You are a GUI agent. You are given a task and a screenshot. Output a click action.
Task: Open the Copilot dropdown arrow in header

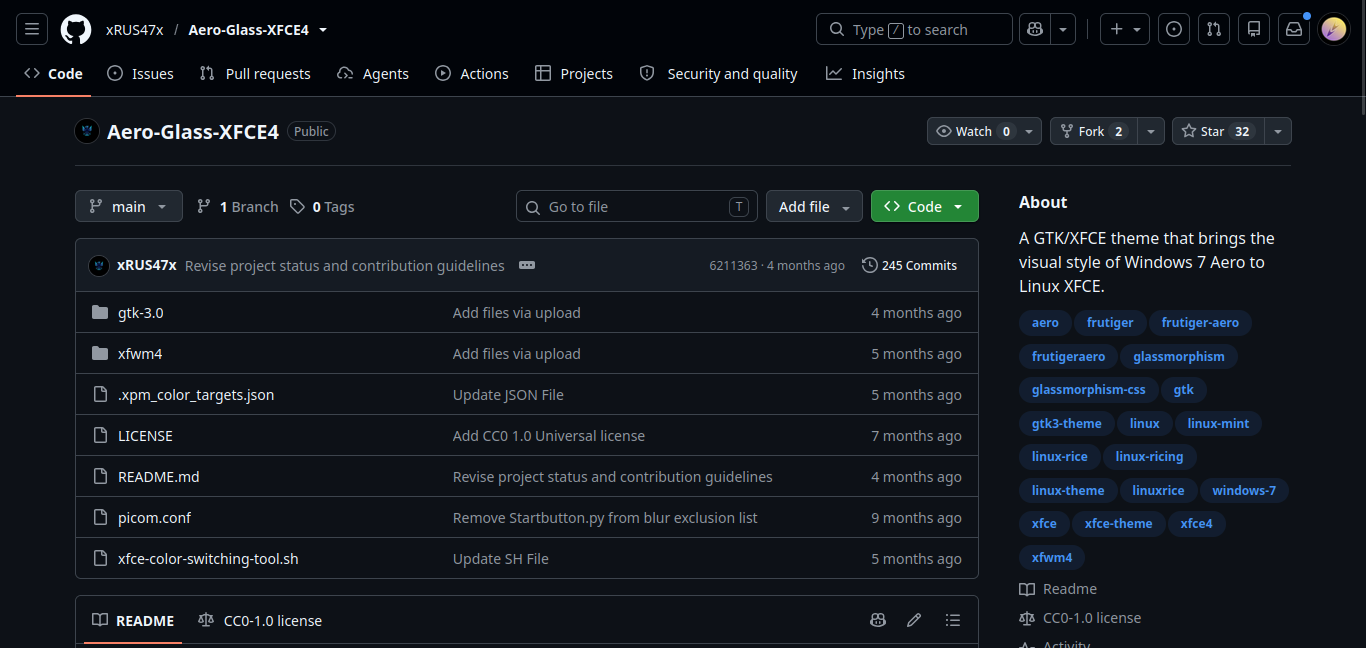tap(1063, 30)
